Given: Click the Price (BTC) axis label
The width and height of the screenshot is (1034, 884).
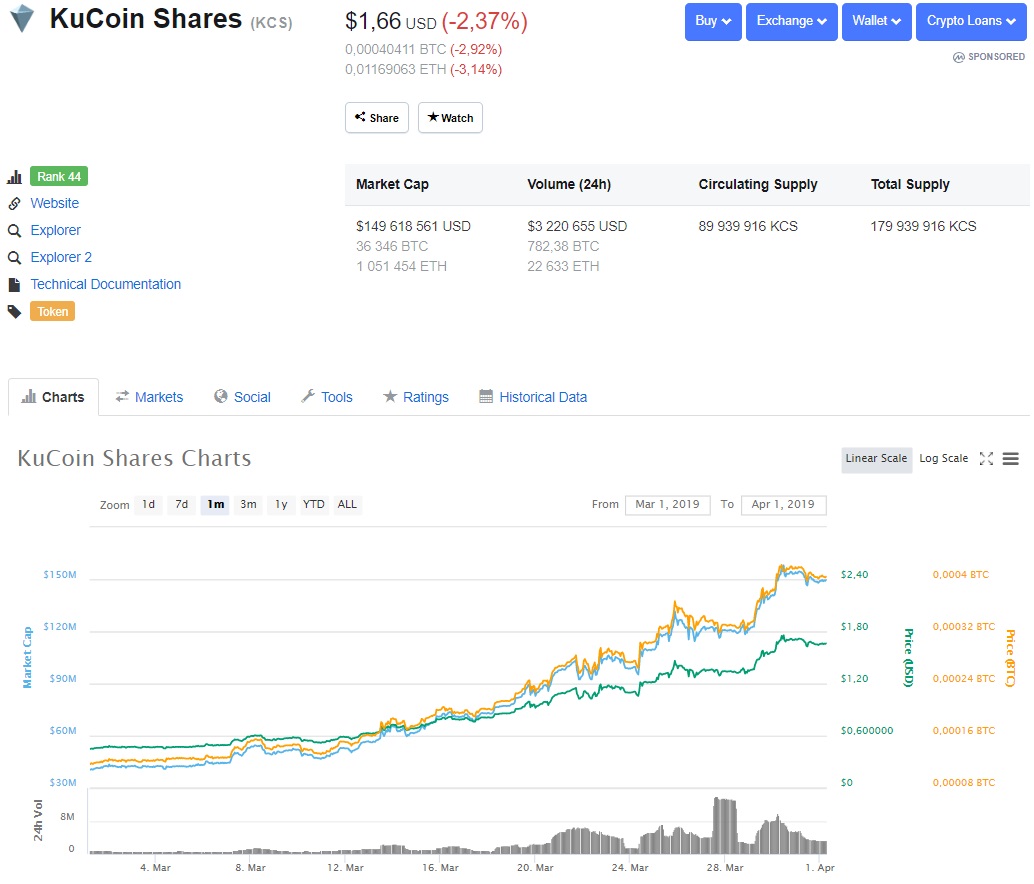Looking at the screenshot, I should [x=1010, y=657].
